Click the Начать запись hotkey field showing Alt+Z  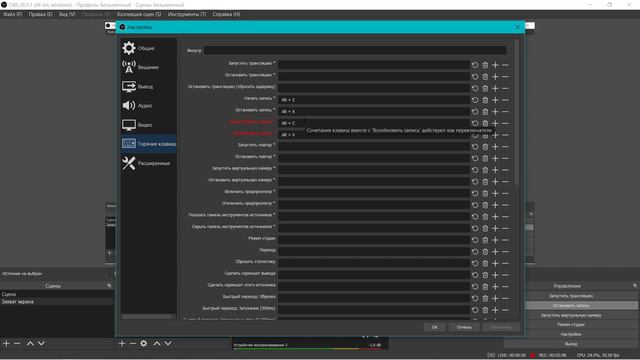374,100
